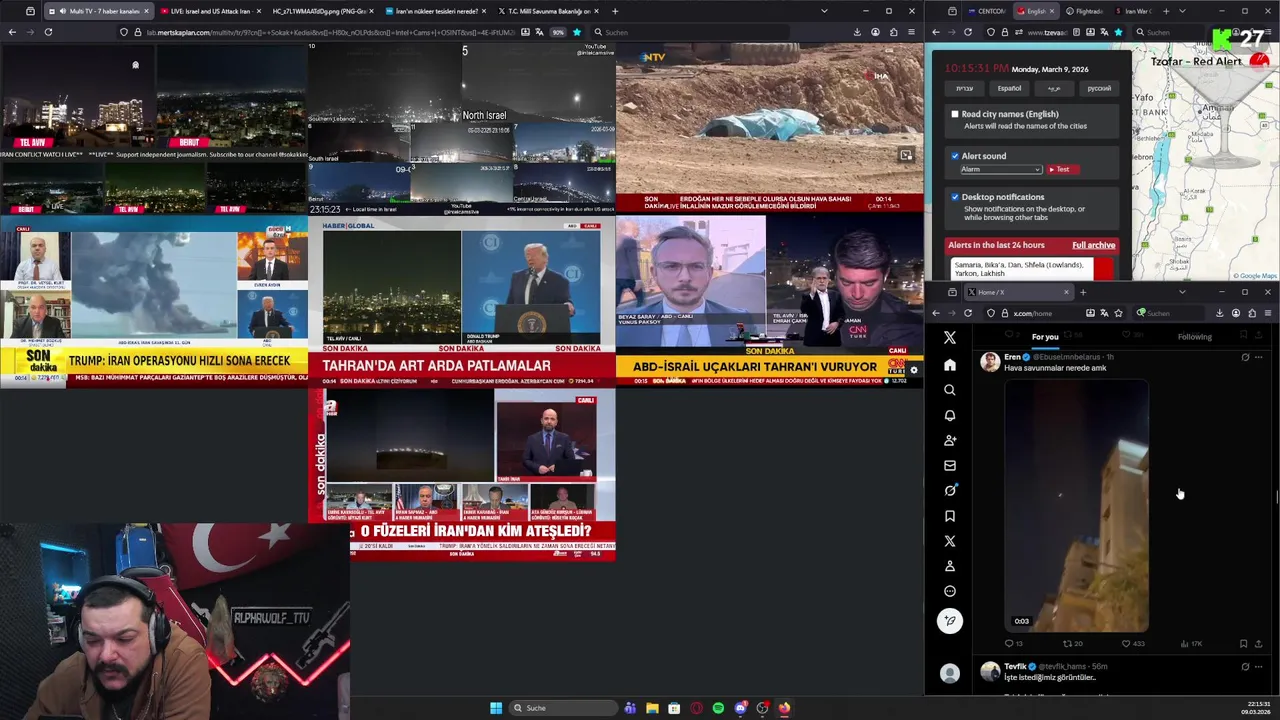Switch to CENTCOM browser tab
This screenshot has height=720, width=1280.
pyautogui.click(x=988, y=11)
